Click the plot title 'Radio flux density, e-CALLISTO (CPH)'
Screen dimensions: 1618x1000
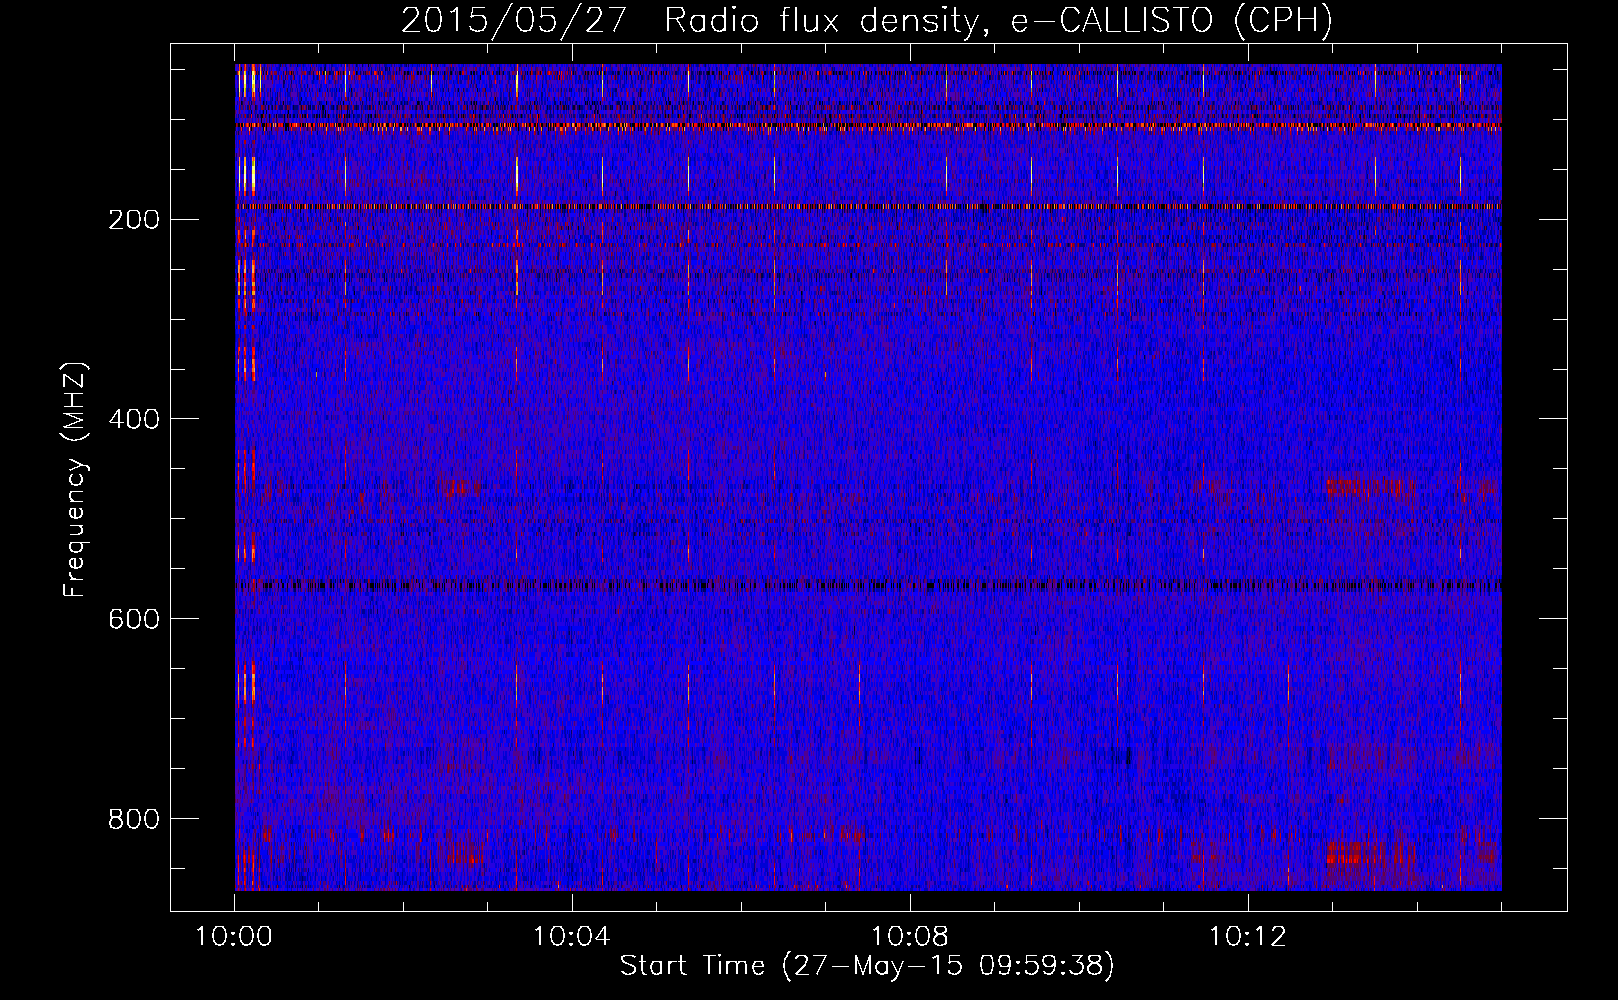(998, 20)
